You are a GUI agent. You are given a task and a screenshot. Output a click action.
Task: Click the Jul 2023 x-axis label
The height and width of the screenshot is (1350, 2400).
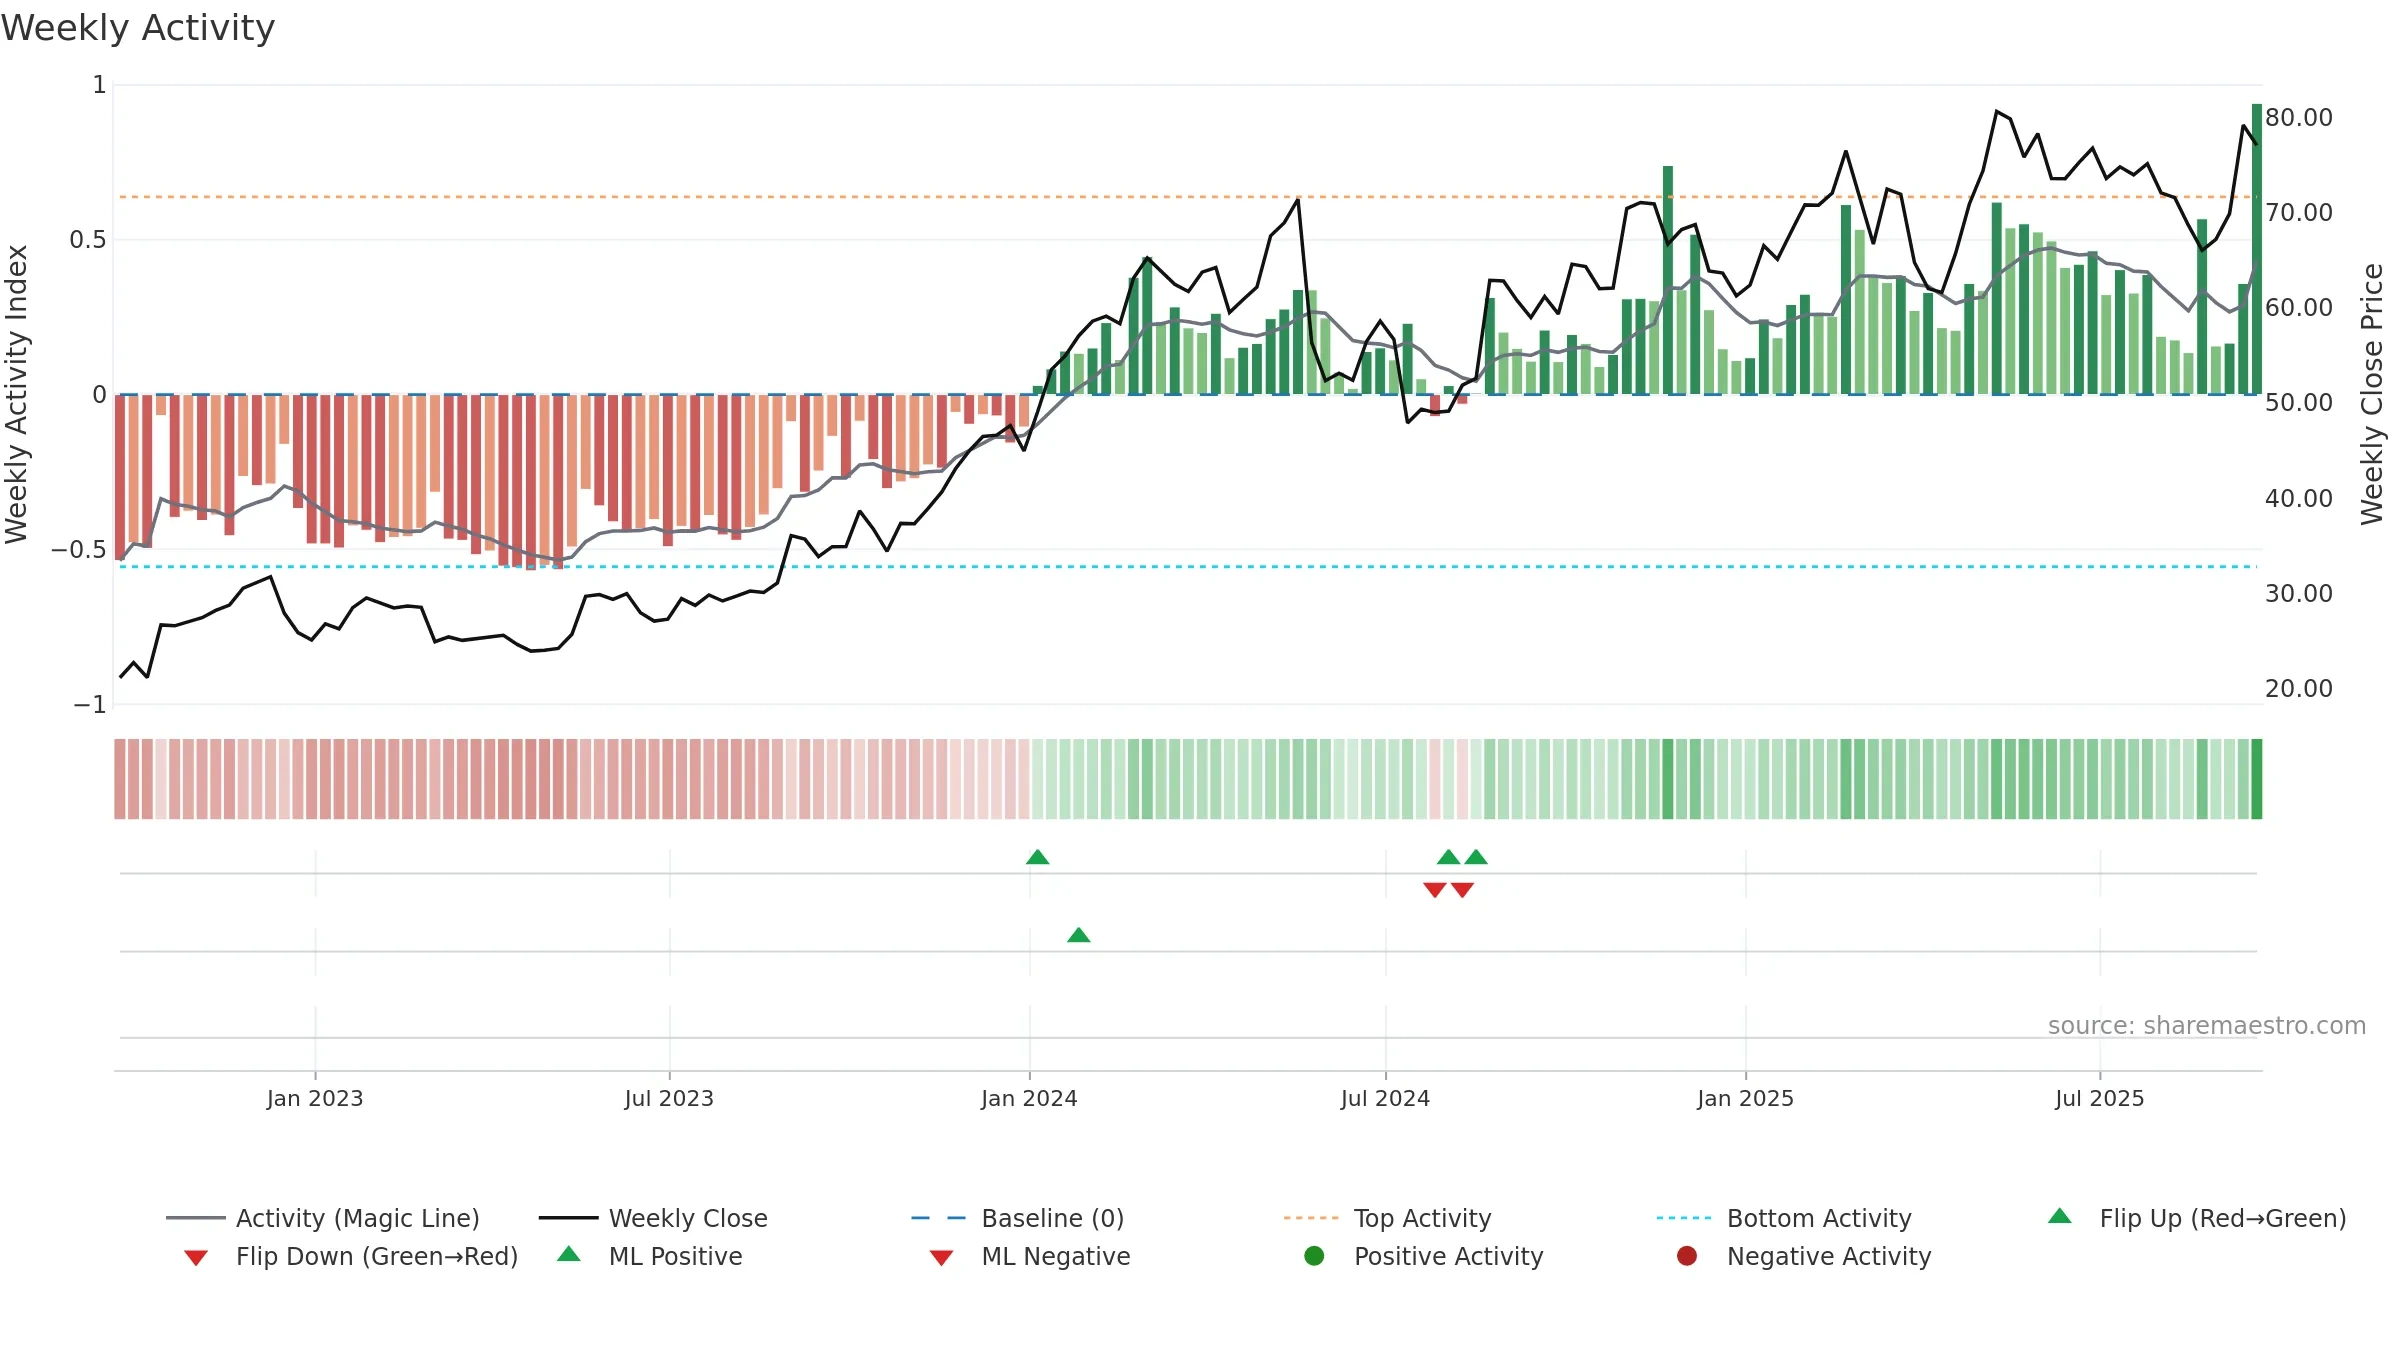[x=669, y=1098]
